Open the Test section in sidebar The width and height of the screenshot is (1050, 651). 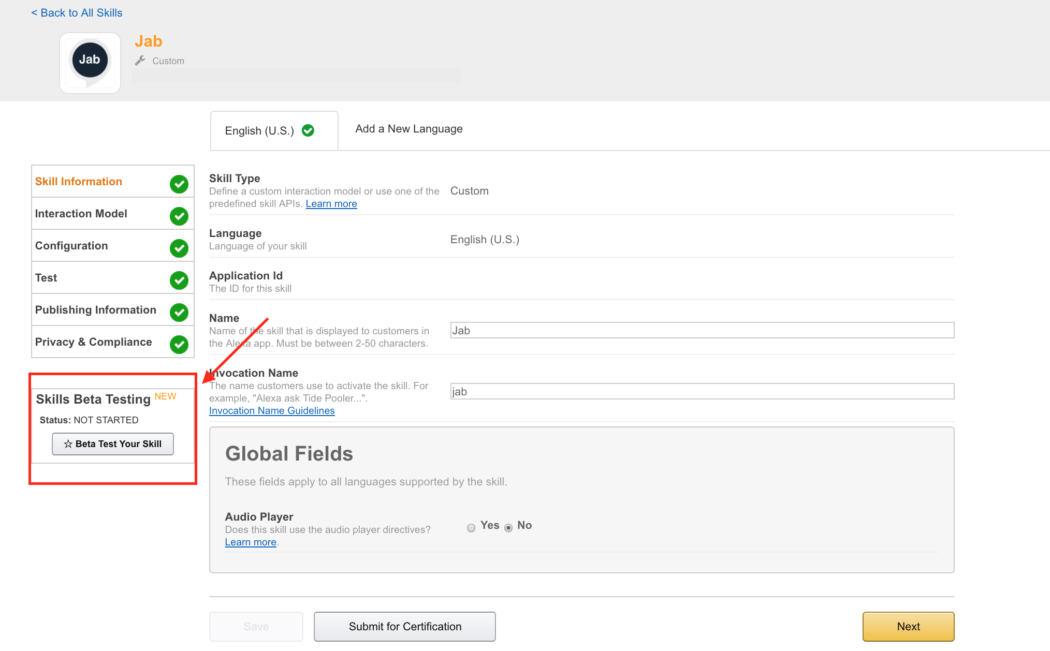pos(112,278)
